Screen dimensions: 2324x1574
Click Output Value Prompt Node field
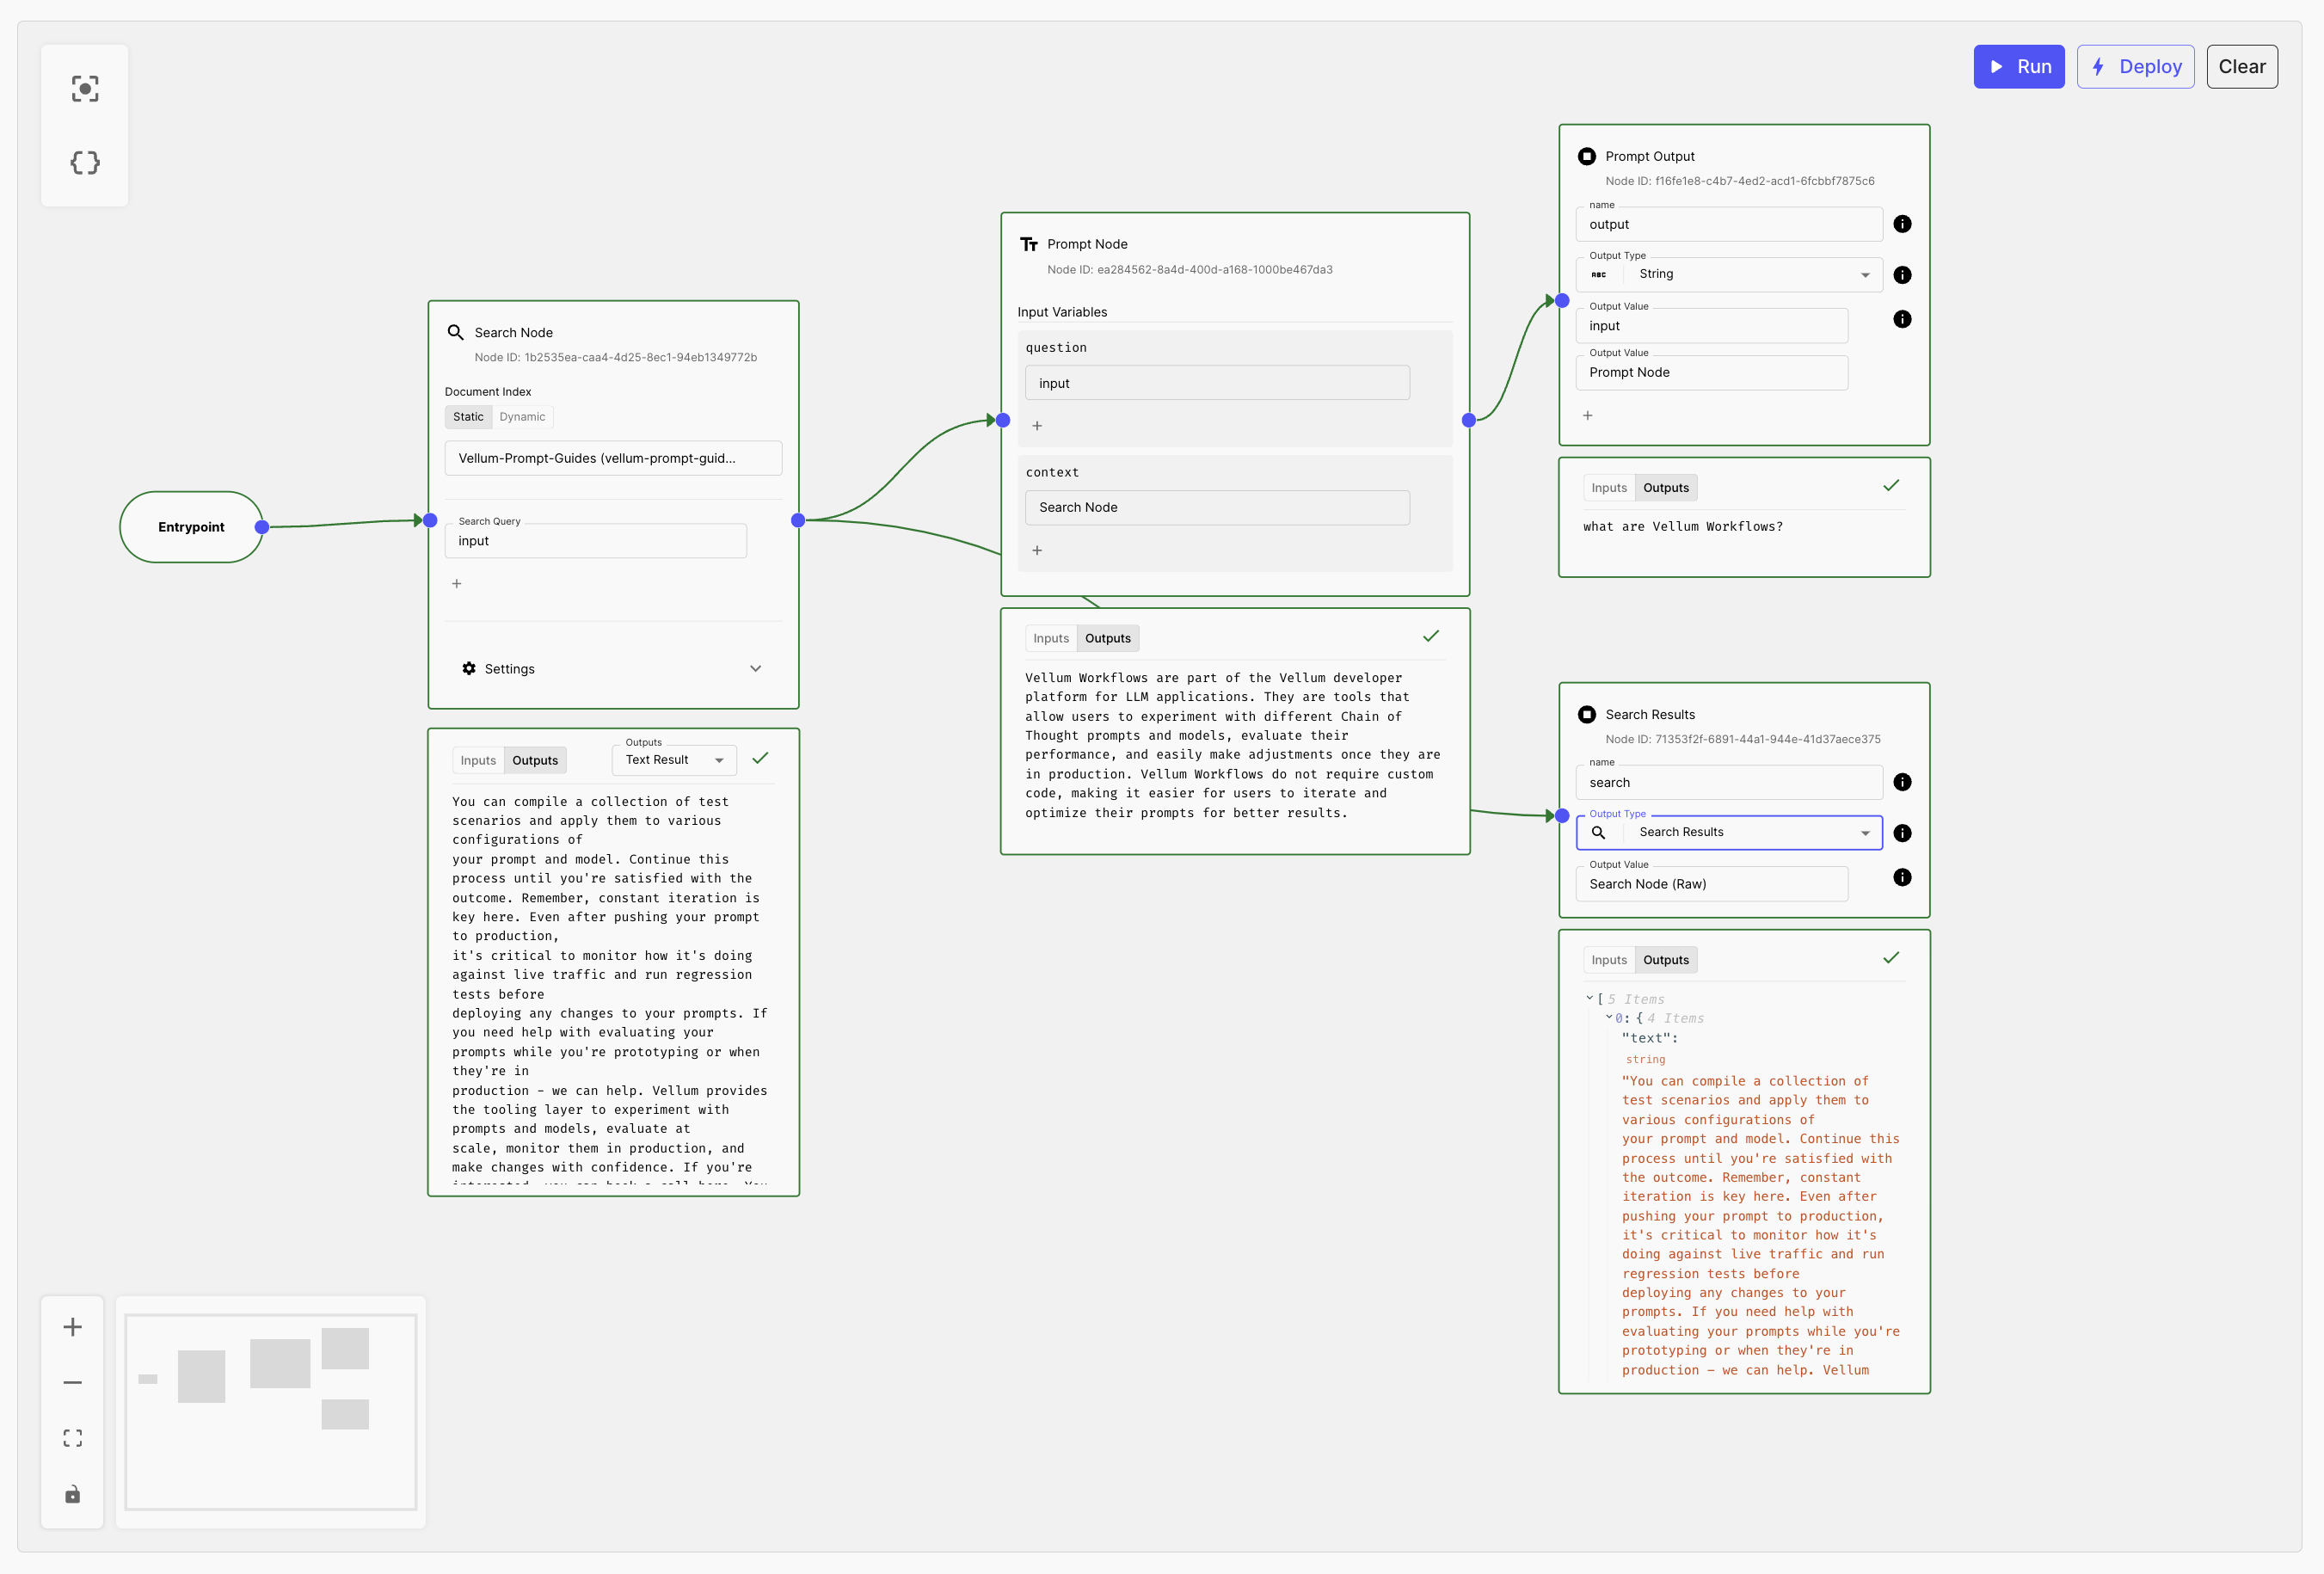coord(1712,372)
